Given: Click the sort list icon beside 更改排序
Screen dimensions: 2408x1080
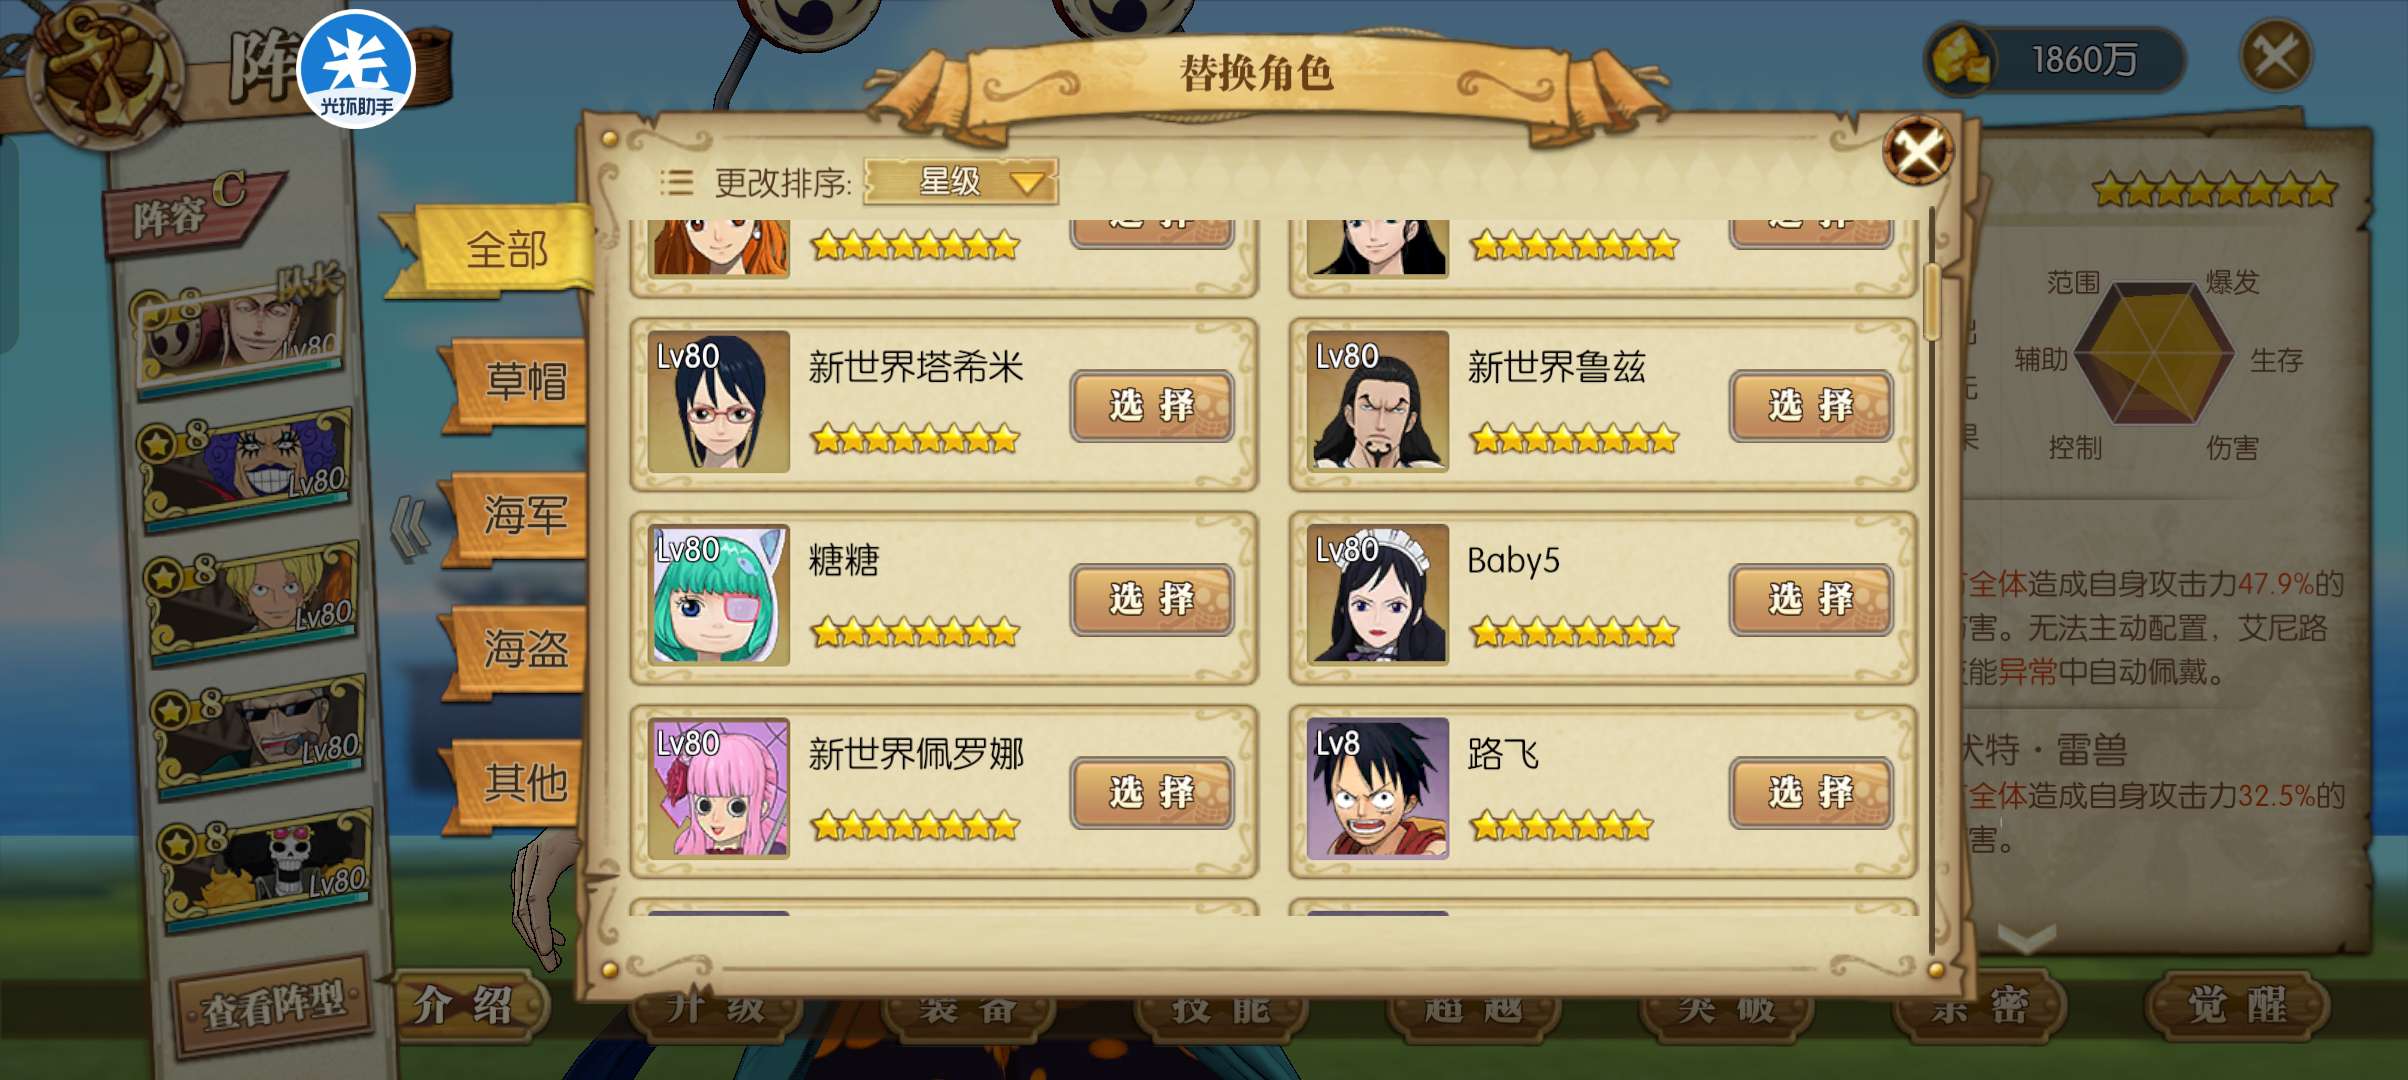Looking at the screenshot, I should click(x=676, y=182).
